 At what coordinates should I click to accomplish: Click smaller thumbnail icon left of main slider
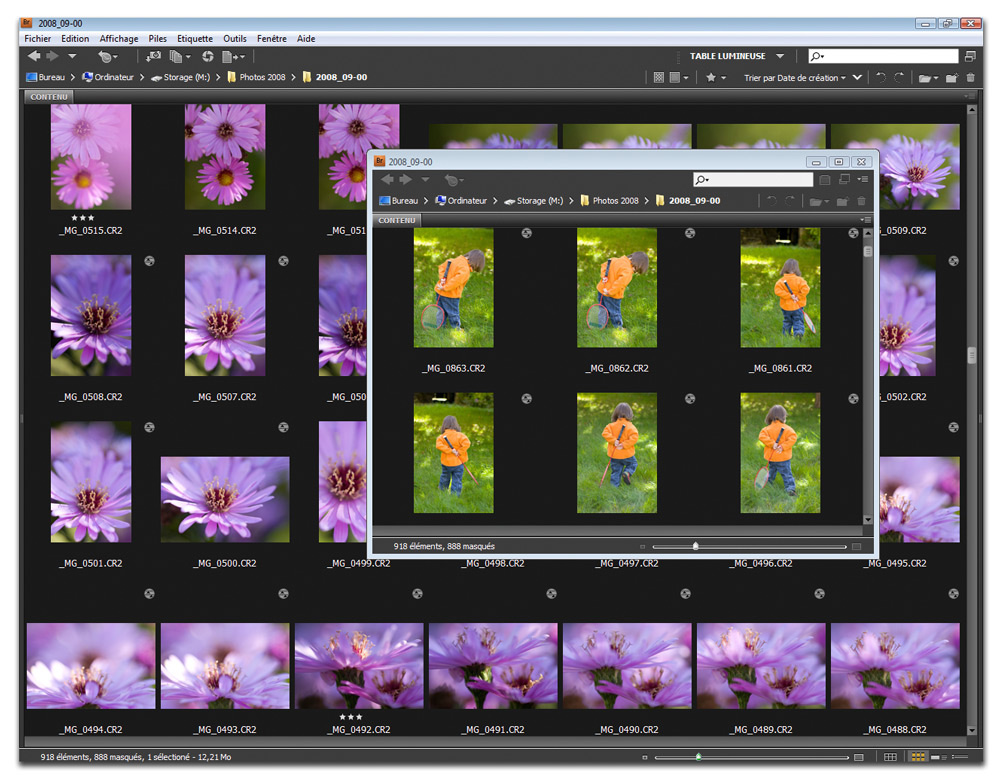[645, 758]
